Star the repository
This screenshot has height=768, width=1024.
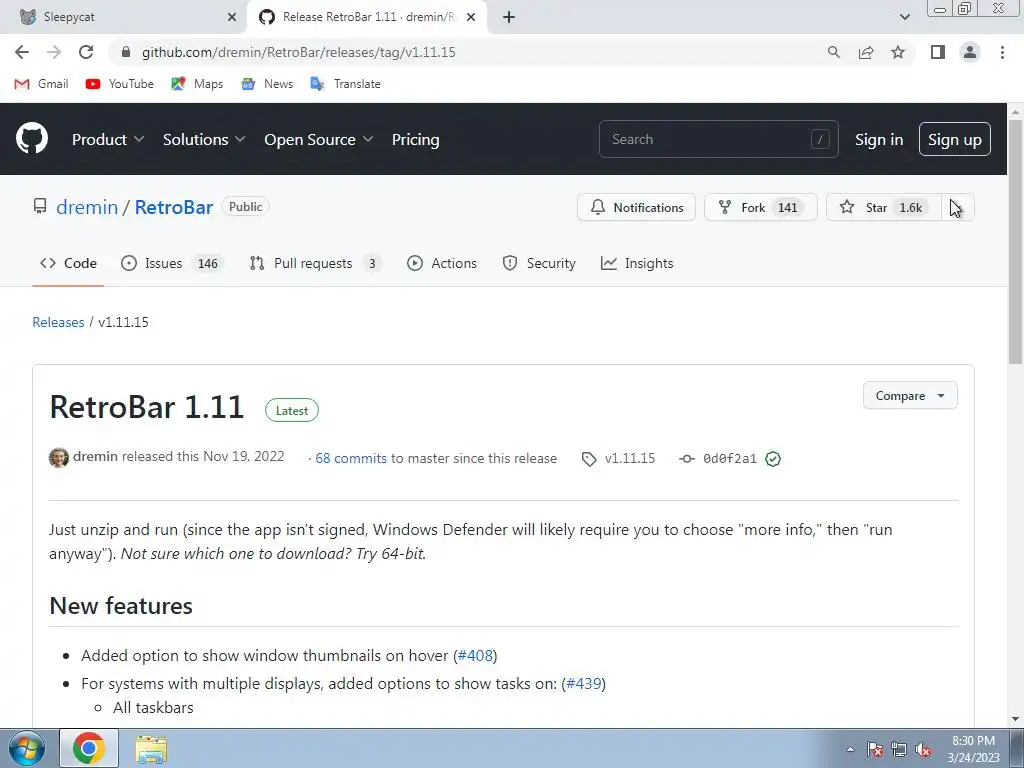884,207
